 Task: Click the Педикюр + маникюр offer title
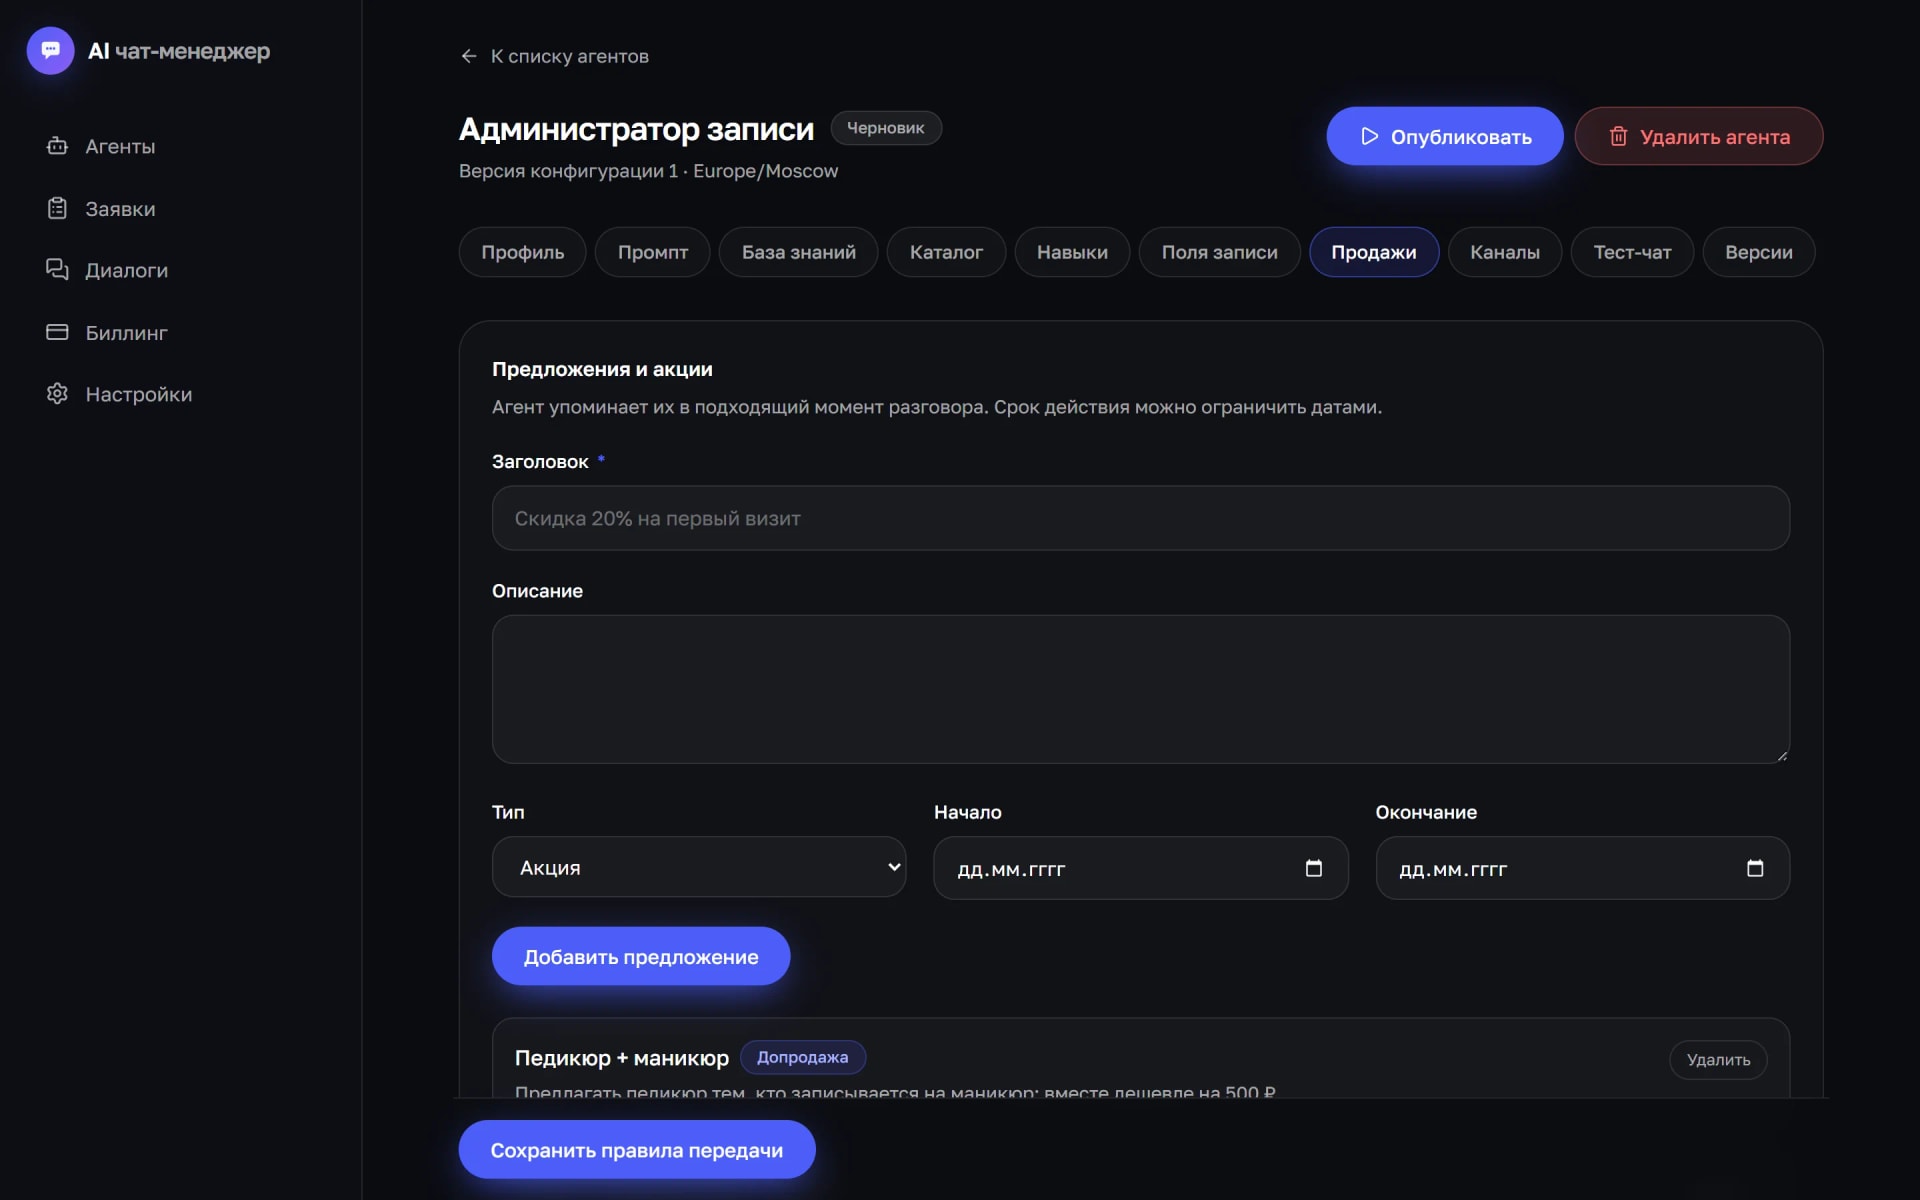[x=622, y=1058]
